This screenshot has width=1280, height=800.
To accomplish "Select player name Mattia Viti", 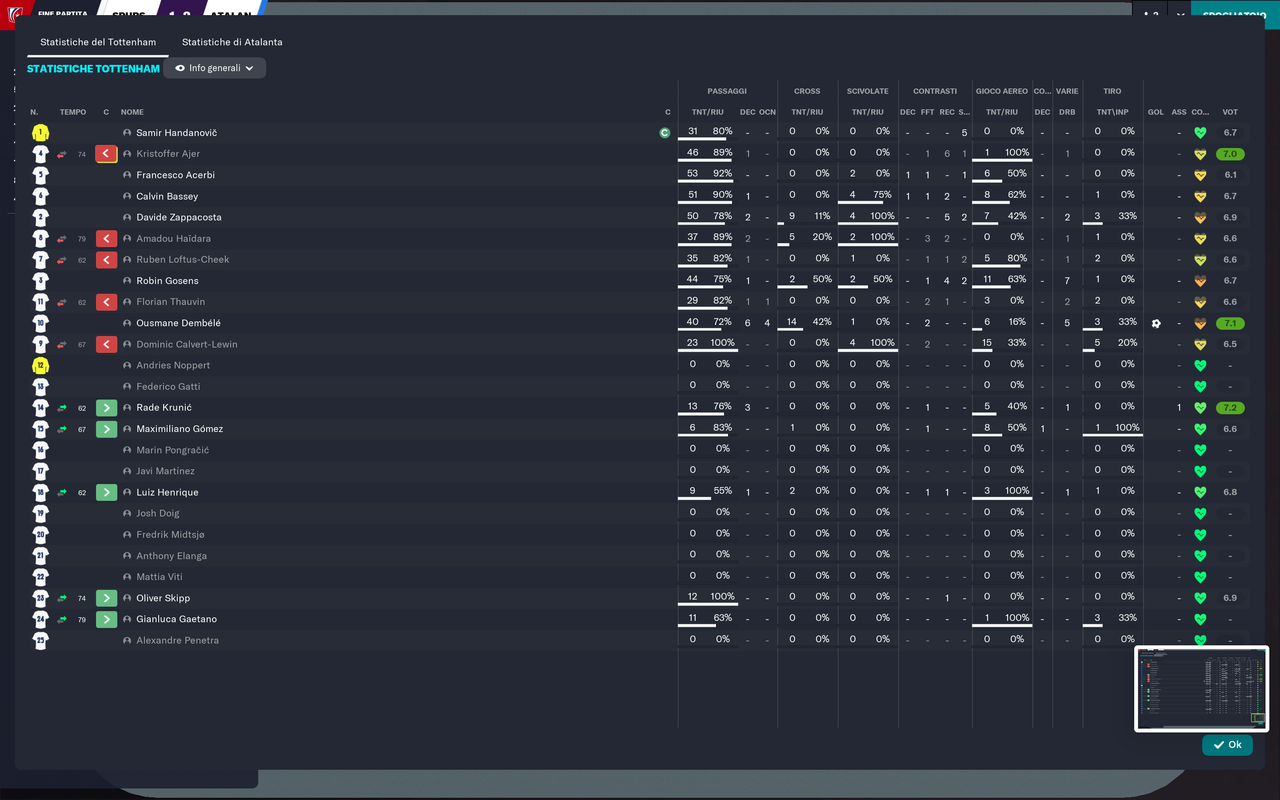I will [x=159, y=577].
